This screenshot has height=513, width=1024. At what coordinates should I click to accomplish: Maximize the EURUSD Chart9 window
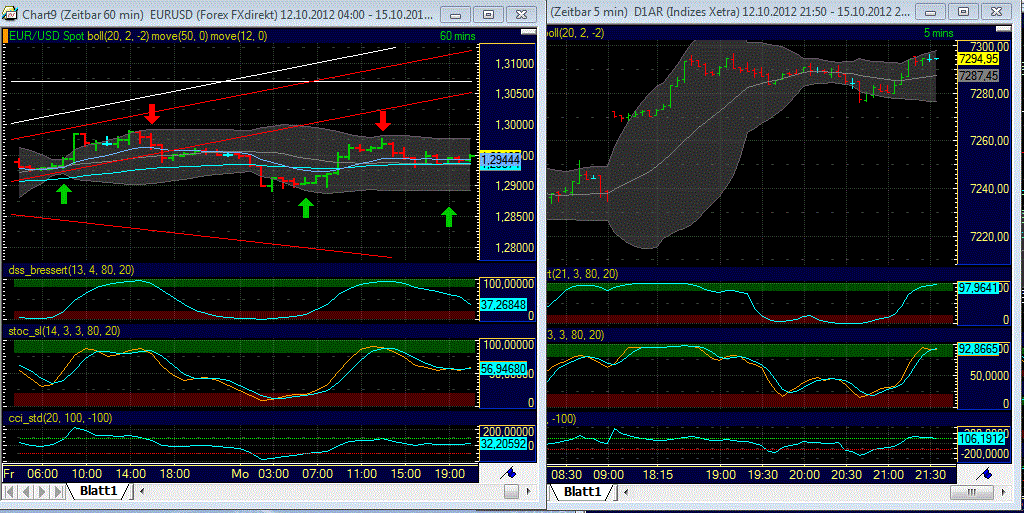[x=488, y=14]
